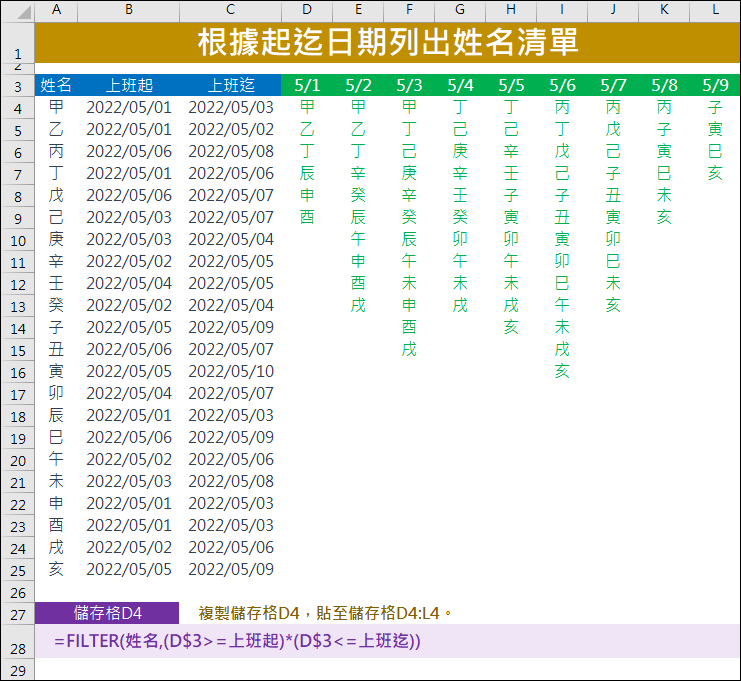Select row 4 header

pyautogui.click(x=17, y=108)
